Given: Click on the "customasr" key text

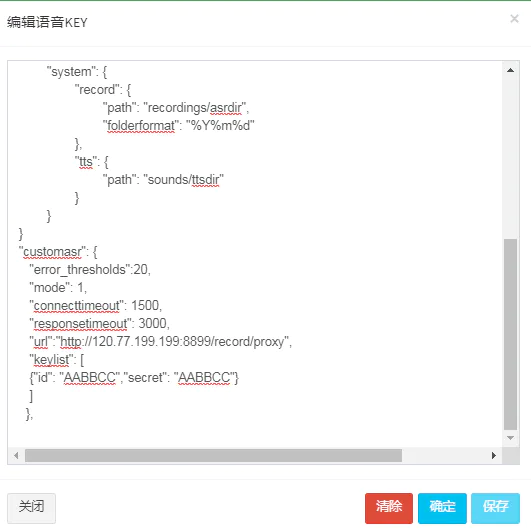Looking at the screenshot, I should point(52,252).
